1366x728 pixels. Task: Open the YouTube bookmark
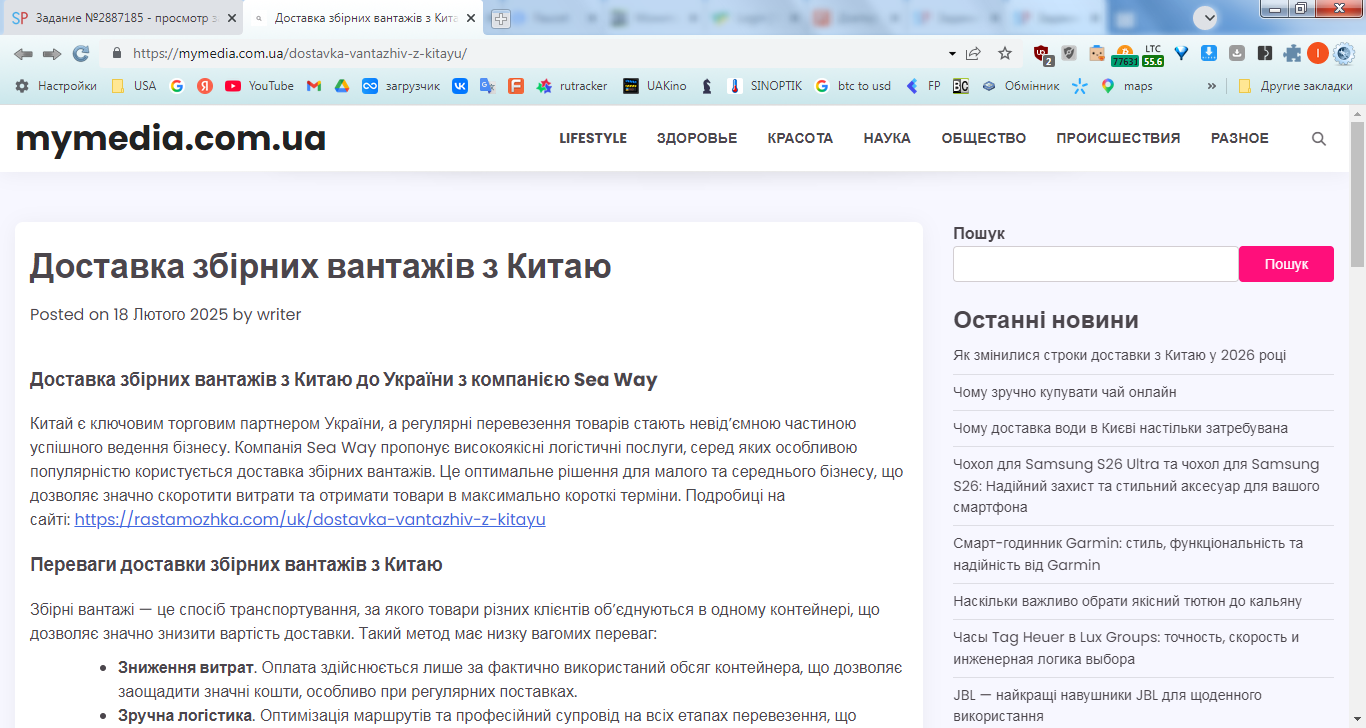click(x=259, y=86)
